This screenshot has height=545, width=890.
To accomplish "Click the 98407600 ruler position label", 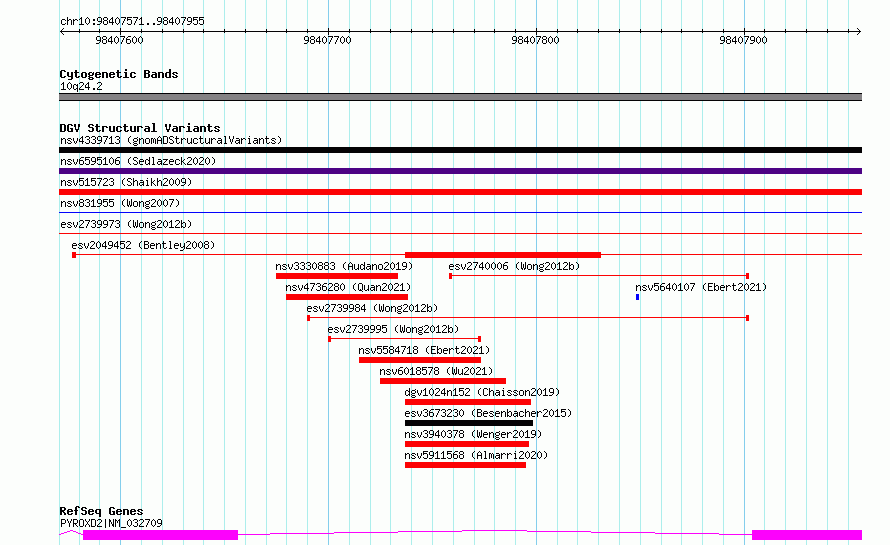I will pyautogui.click(x=119, y=40).
